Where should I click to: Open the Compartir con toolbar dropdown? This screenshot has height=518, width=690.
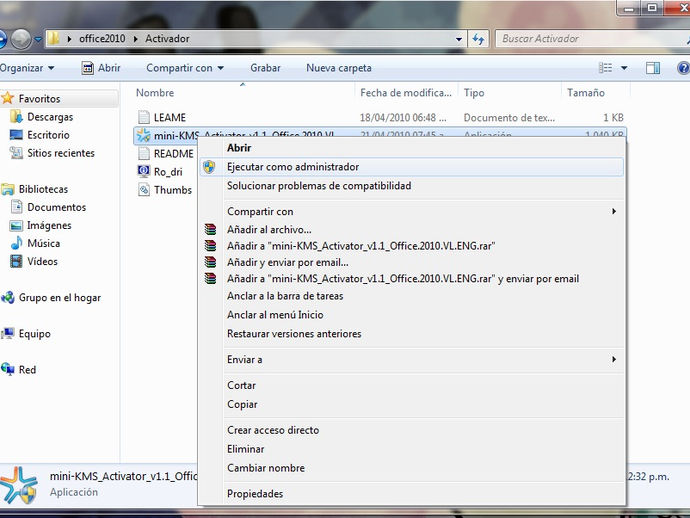pos(185,68)
